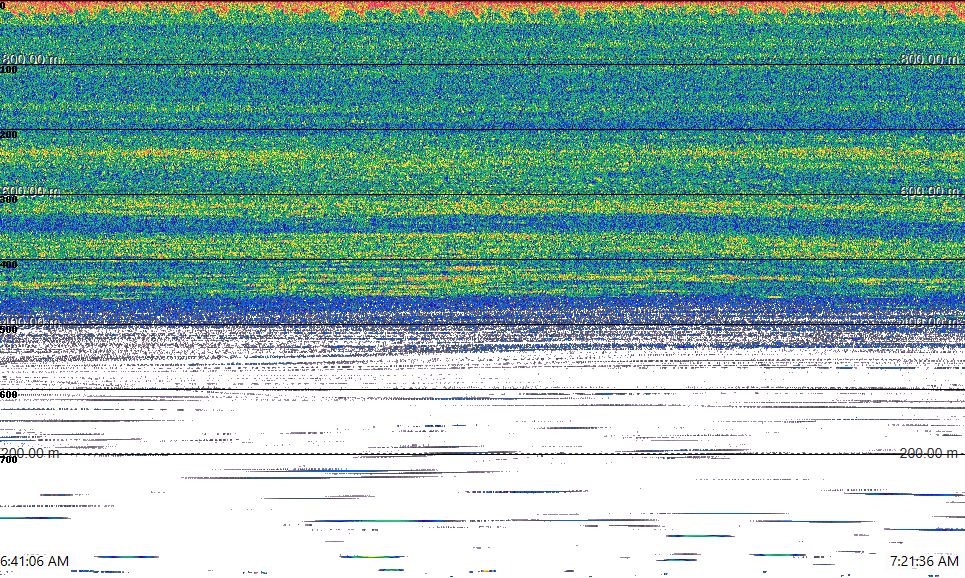965x578 pixels.
Task: Select the 100 depth grid label
Action: pos(9,70)
